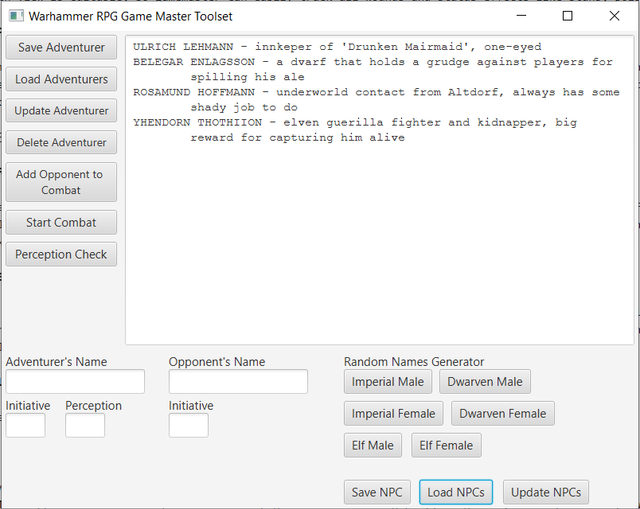Generate an Elf Male name
This screenshot has width=640, height=509.
pos(373,445)
